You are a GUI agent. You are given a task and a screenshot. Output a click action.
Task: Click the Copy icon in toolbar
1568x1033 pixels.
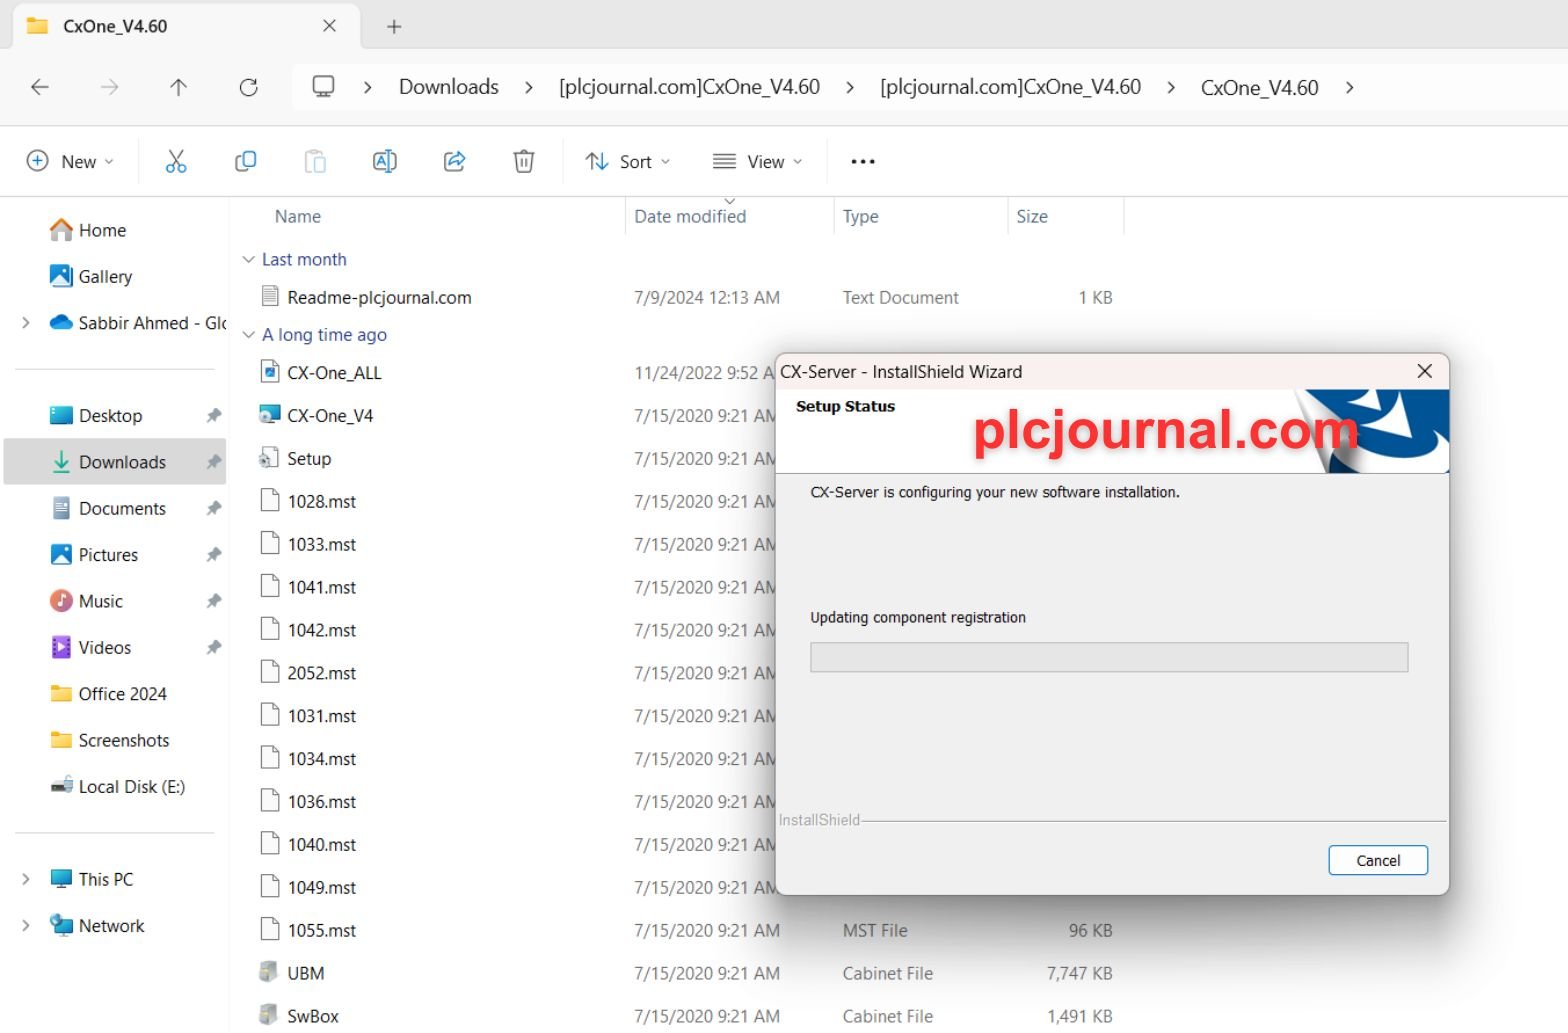[245, 161]
